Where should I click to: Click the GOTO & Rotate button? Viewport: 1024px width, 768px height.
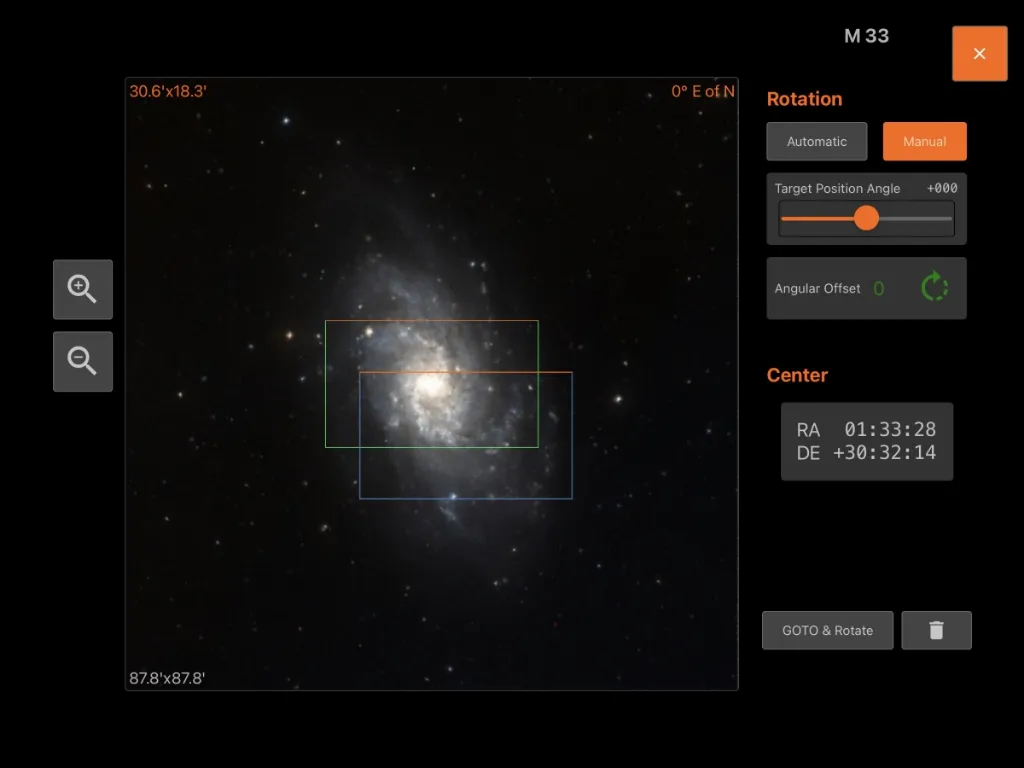click(x=827, y=630)
